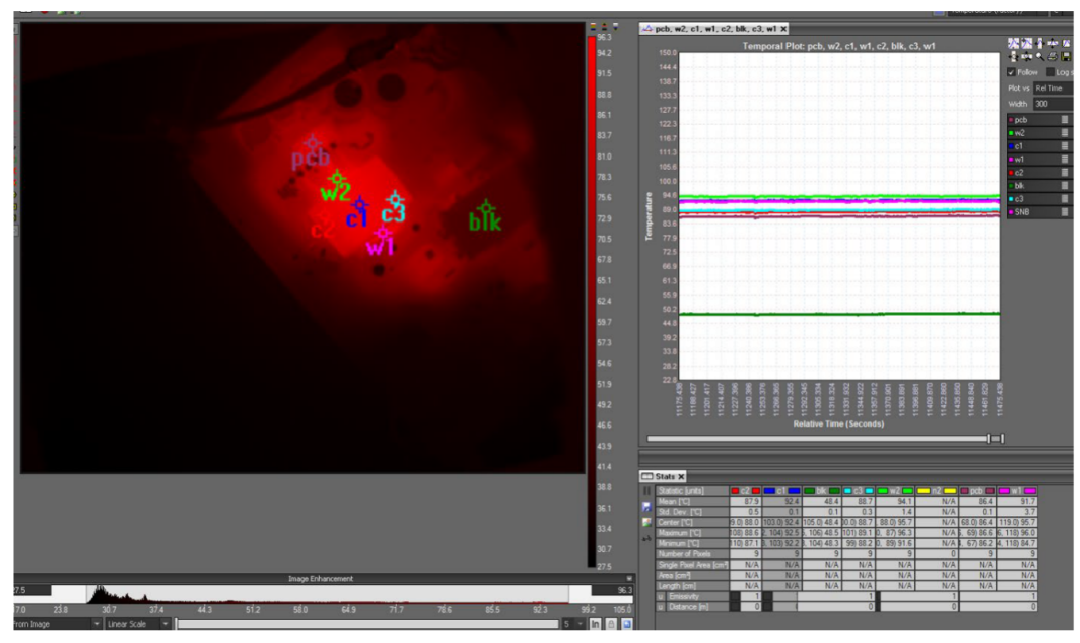
Task: Select the pcb series in plot legend
Action: point(1038,120)
